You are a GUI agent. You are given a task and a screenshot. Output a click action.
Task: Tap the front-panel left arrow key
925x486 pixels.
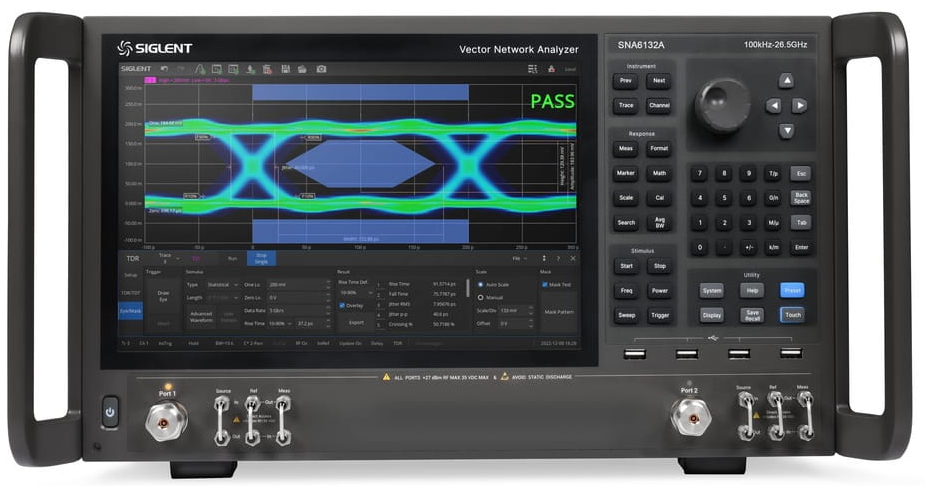point(773,106)
